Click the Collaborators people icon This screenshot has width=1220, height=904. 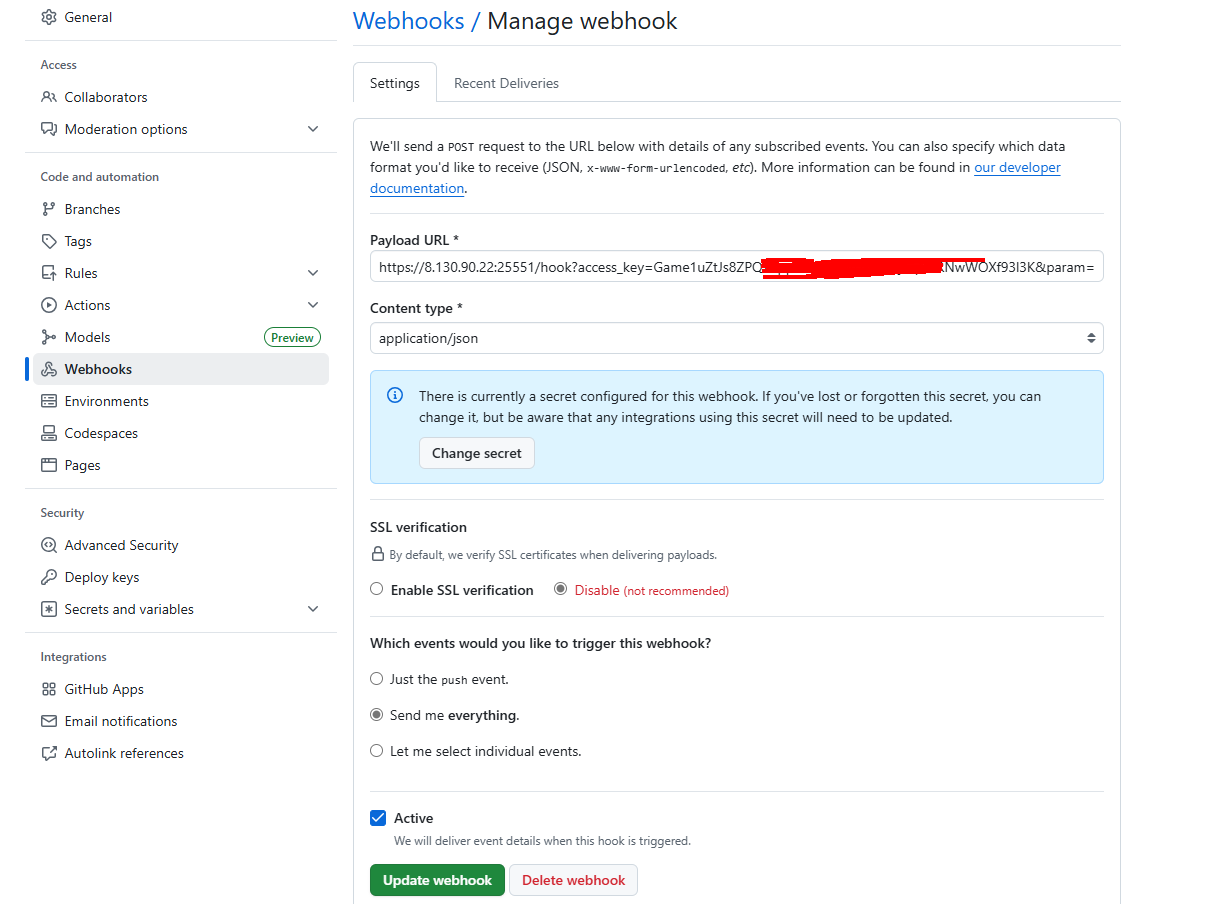[x=48, y=97]
